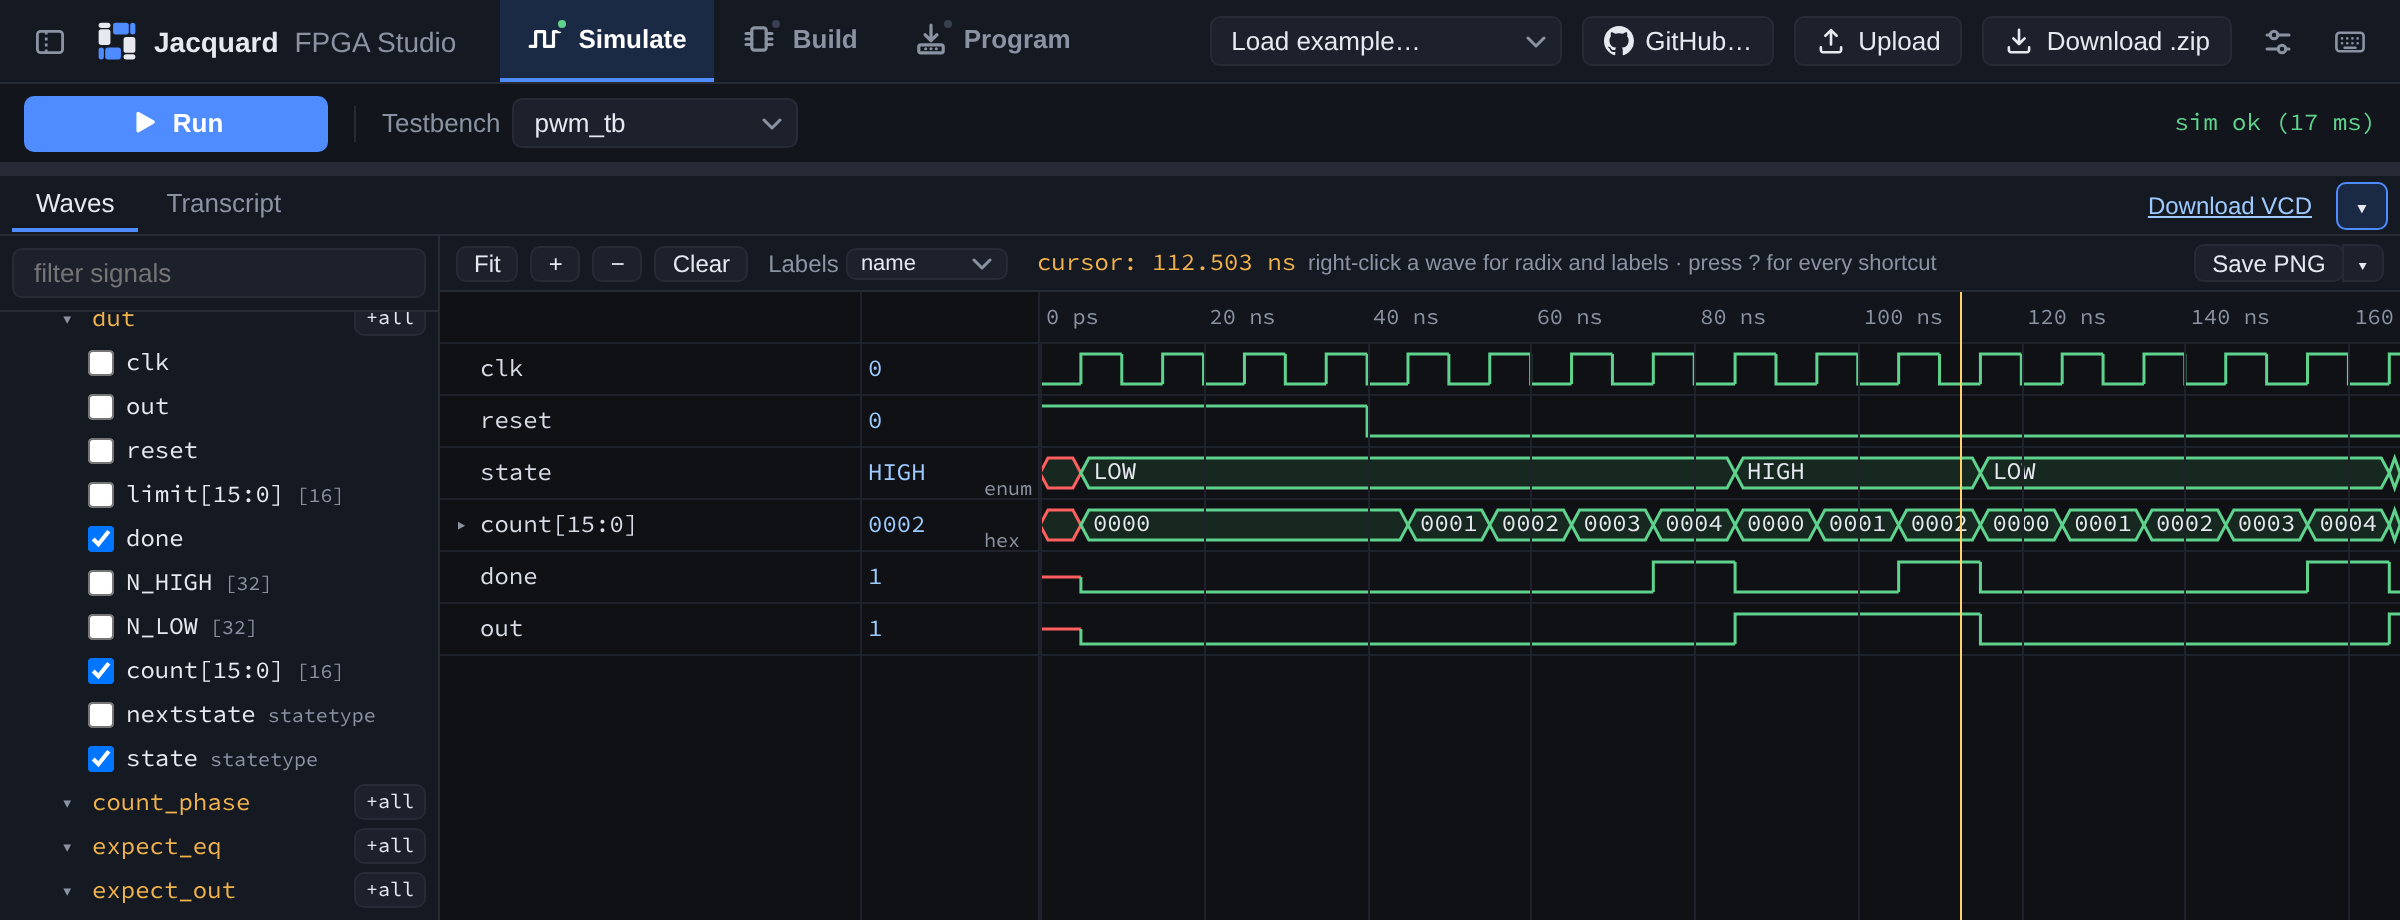Switch to the Simulate tab
Image resolution: width=2400 pixels, height=920 pixels.
607,40
